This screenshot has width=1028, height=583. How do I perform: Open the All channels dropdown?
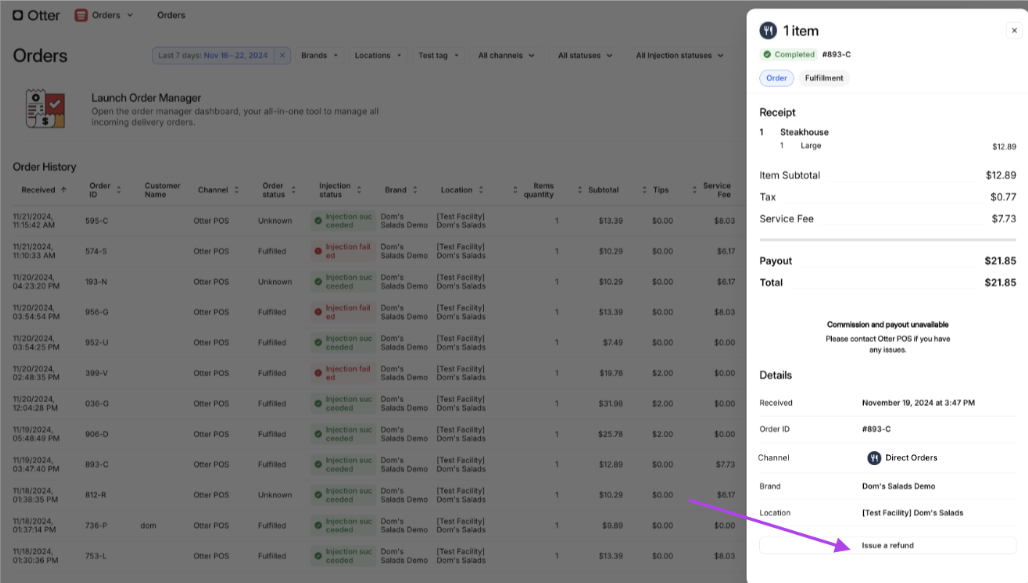[x=505, y=56]
